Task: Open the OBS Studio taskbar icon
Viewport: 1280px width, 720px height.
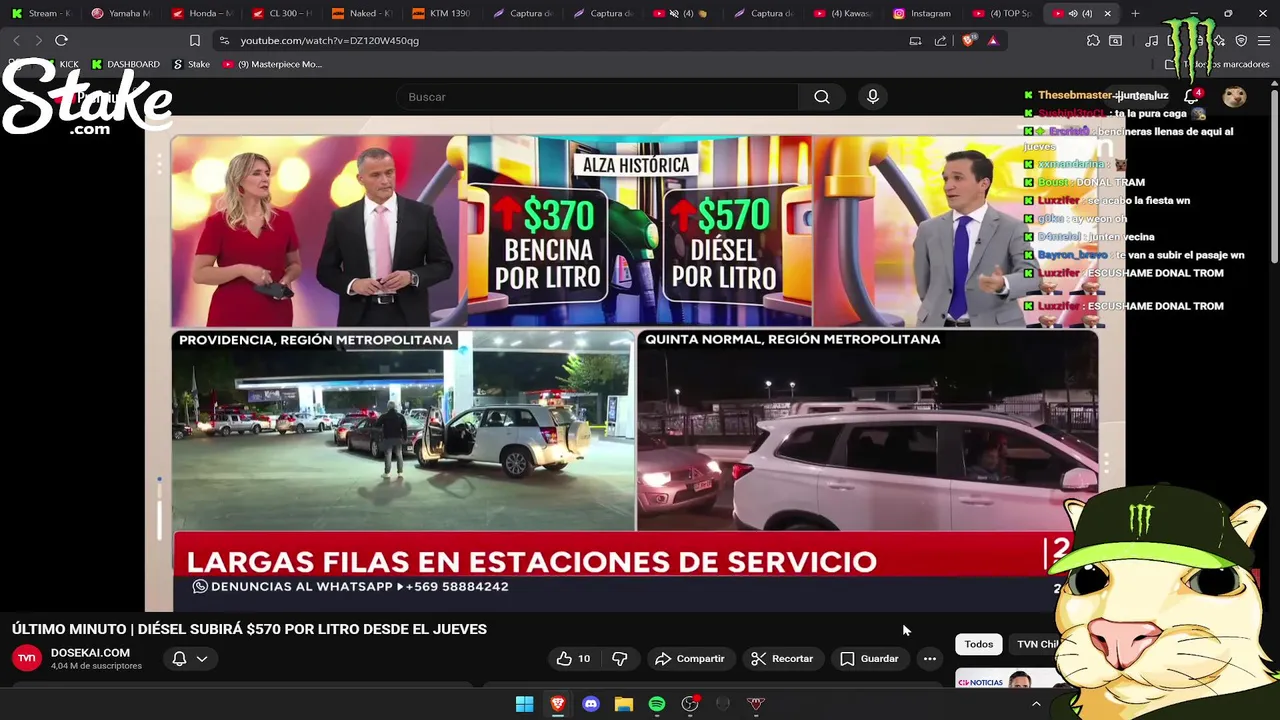Action: point(690,704)
